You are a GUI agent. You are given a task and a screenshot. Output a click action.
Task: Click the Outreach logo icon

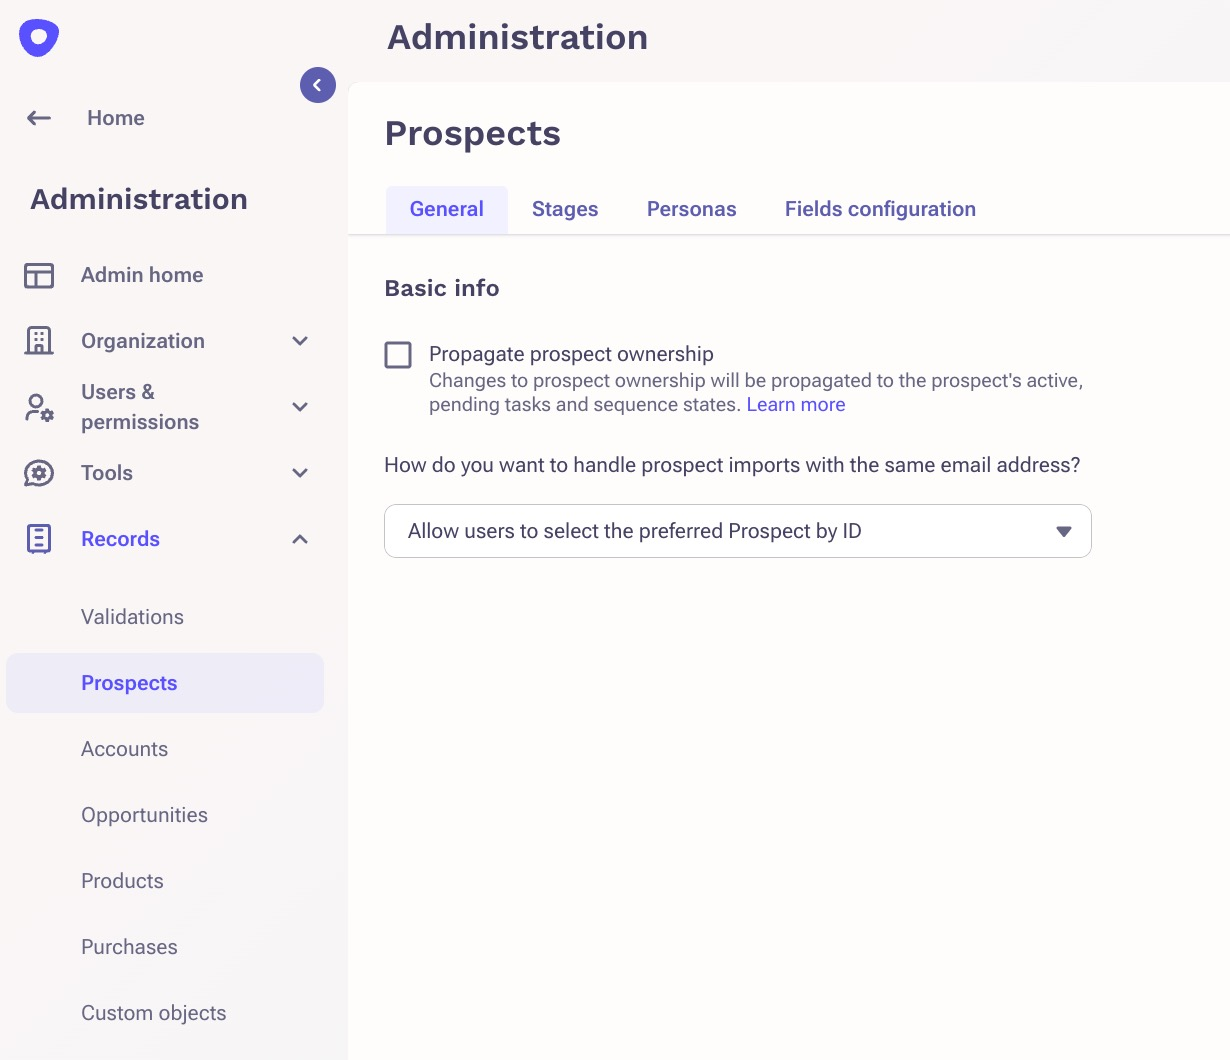click(39, 38)
